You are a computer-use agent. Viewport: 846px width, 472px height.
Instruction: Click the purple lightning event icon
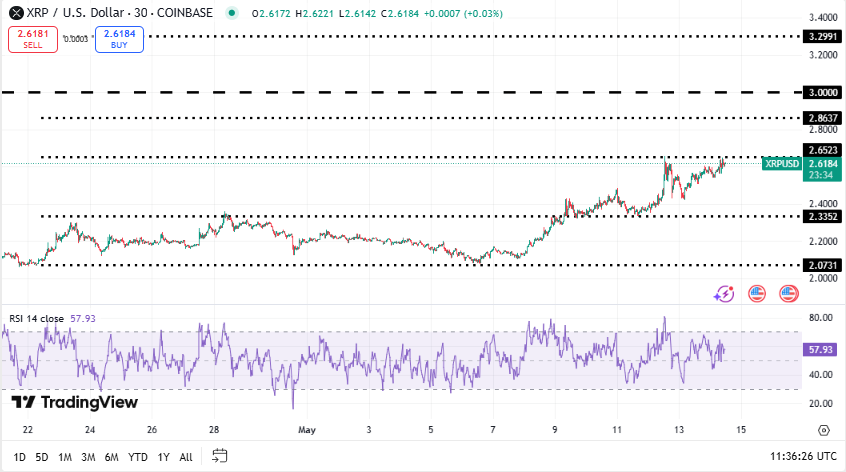point(724,294)
